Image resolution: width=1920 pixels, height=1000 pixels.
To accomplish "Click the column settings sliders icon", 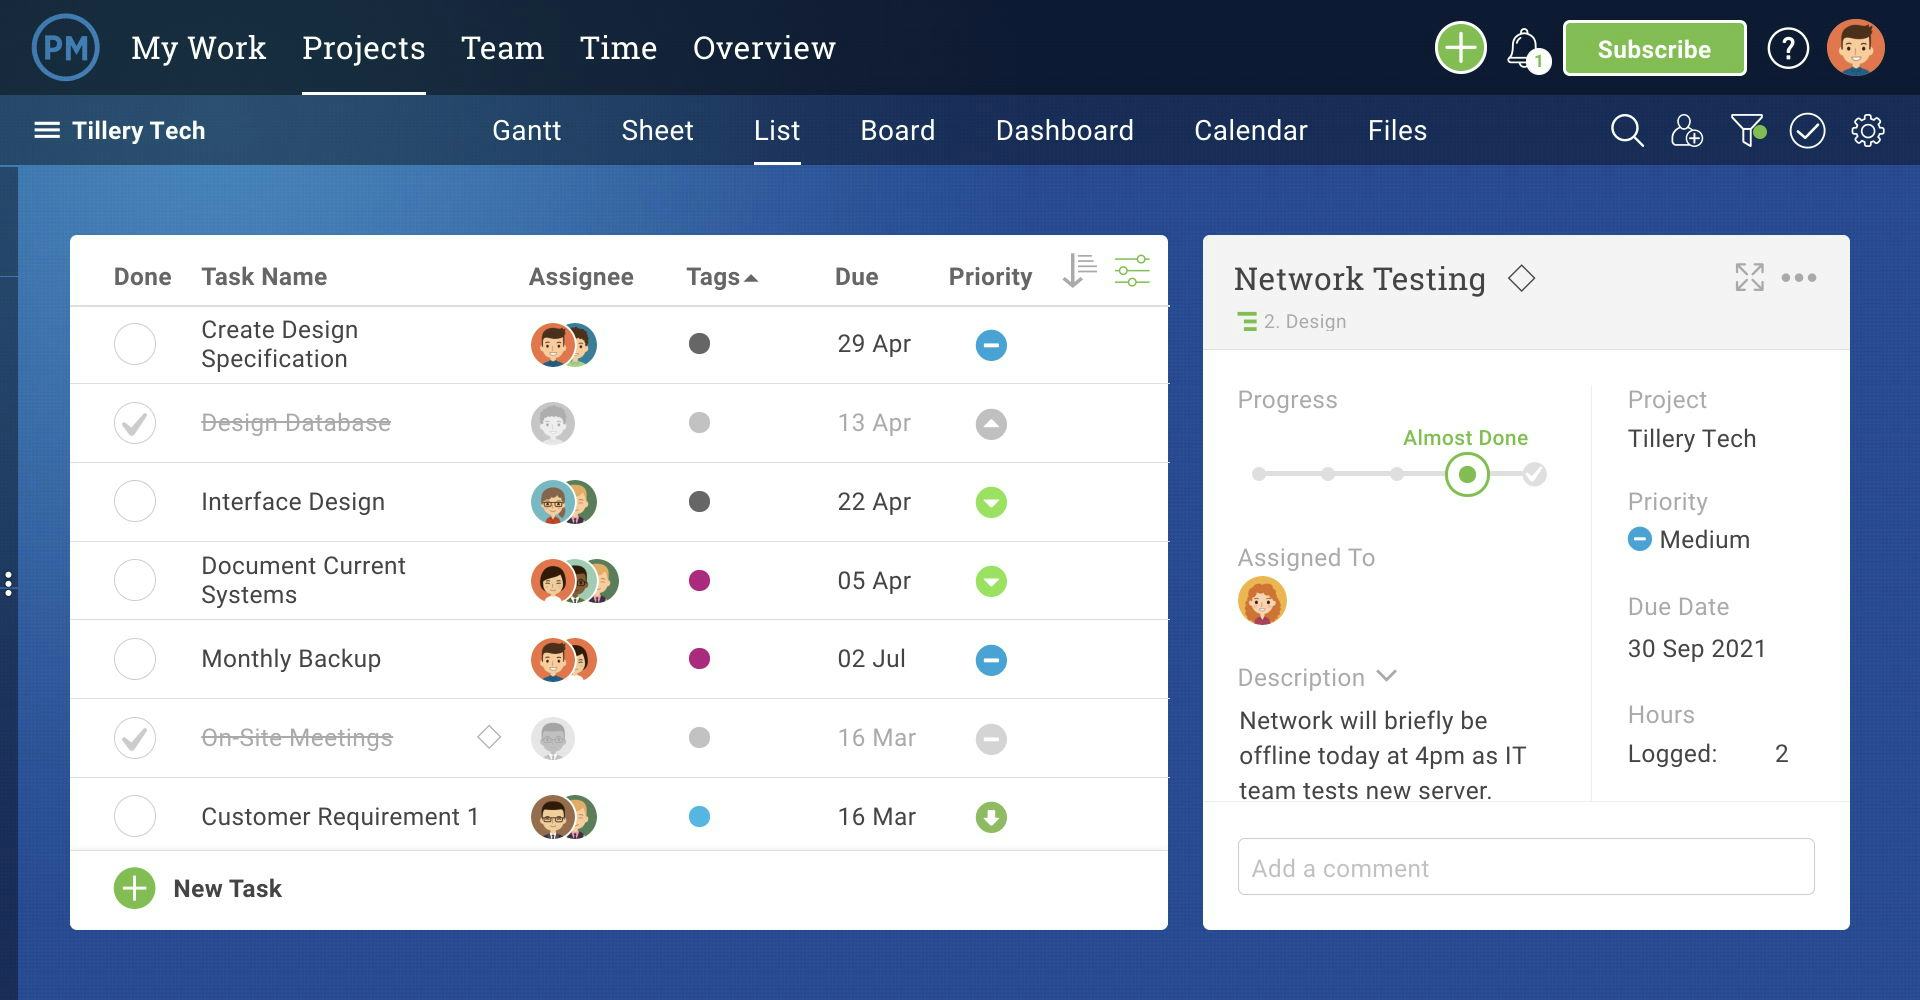I will tap(1132, 271).
